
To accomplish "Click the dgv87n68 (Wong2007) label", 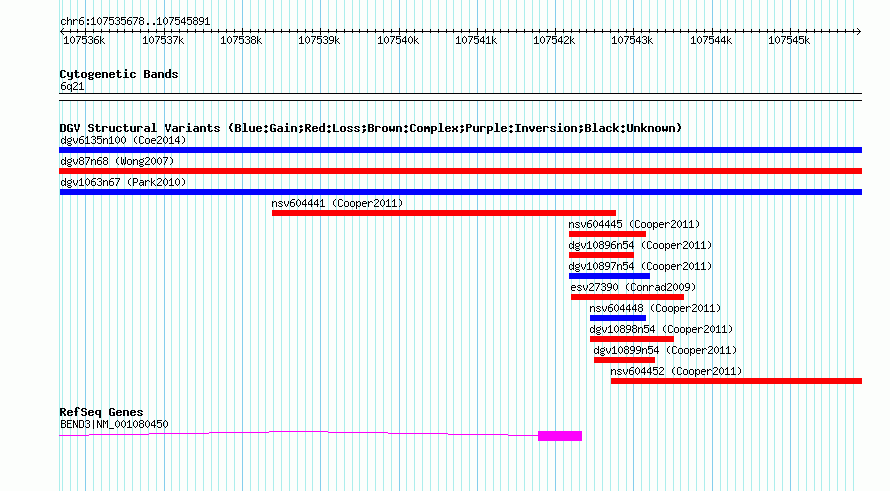I will click(117, 161).
